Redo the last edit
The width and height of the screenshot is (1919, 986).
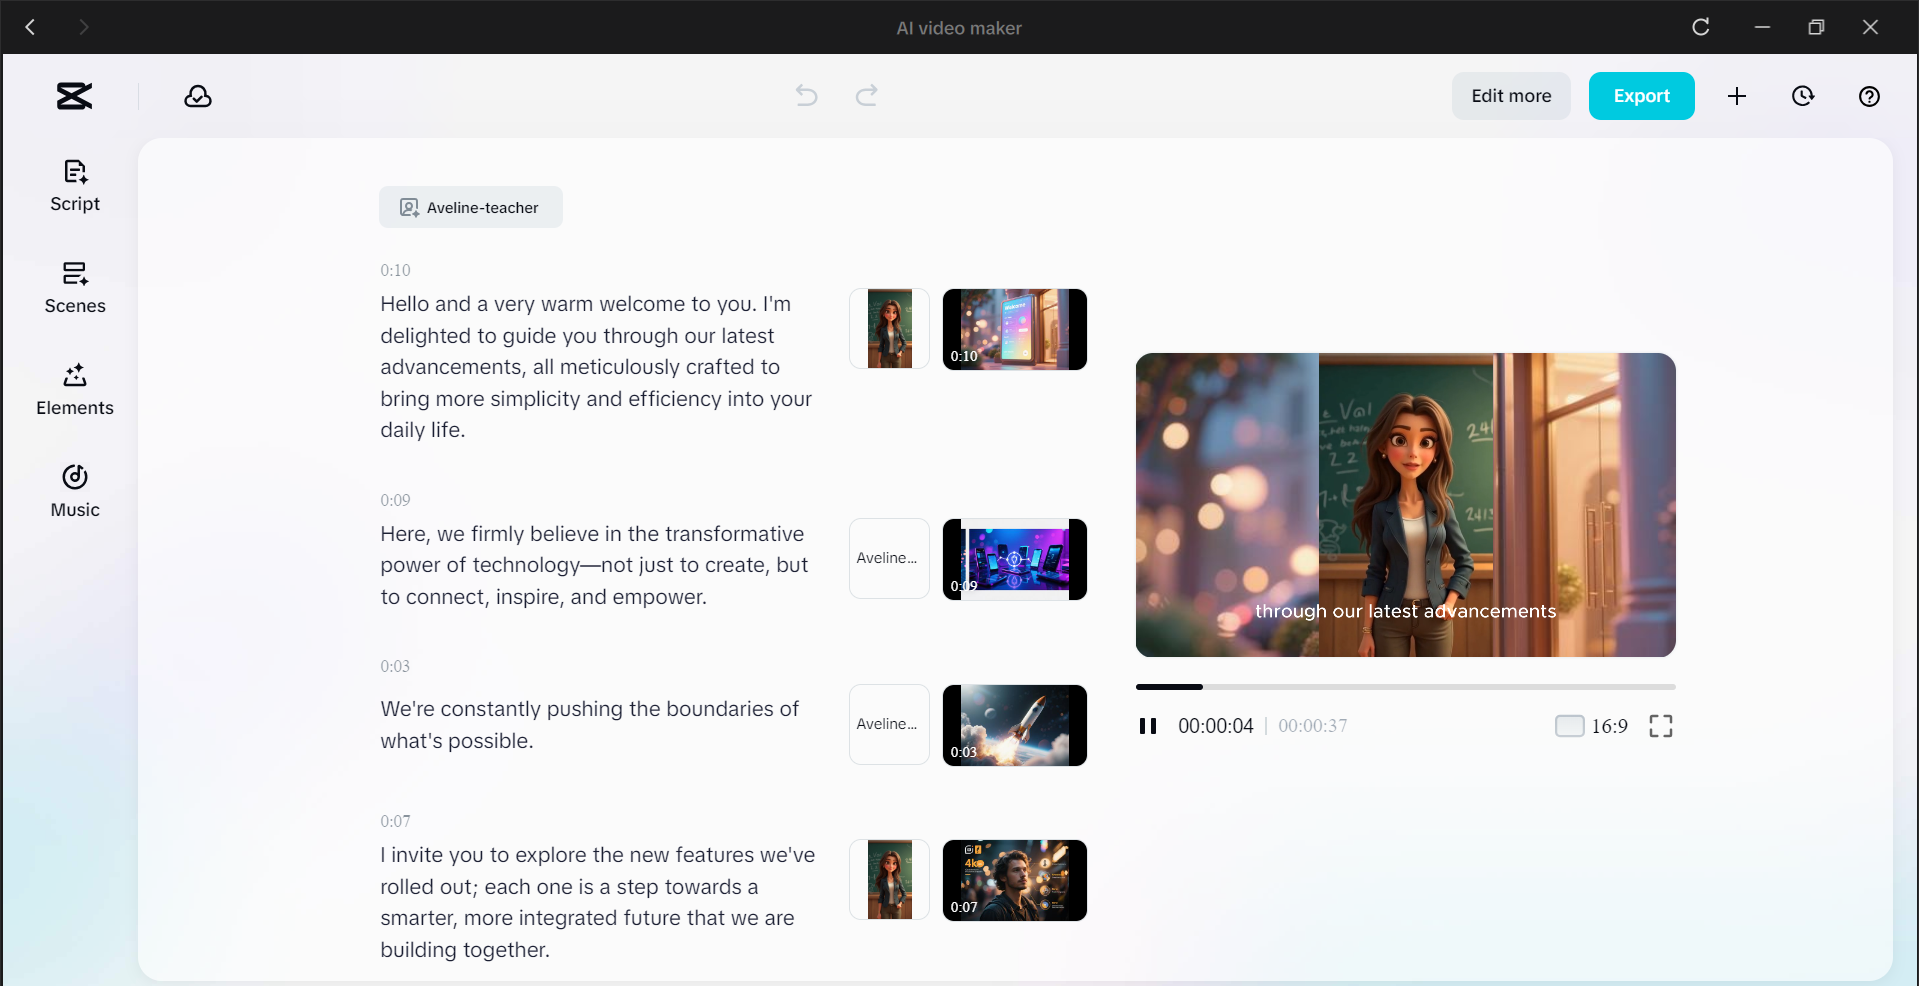pyautogui.click(x=866, y=95)
